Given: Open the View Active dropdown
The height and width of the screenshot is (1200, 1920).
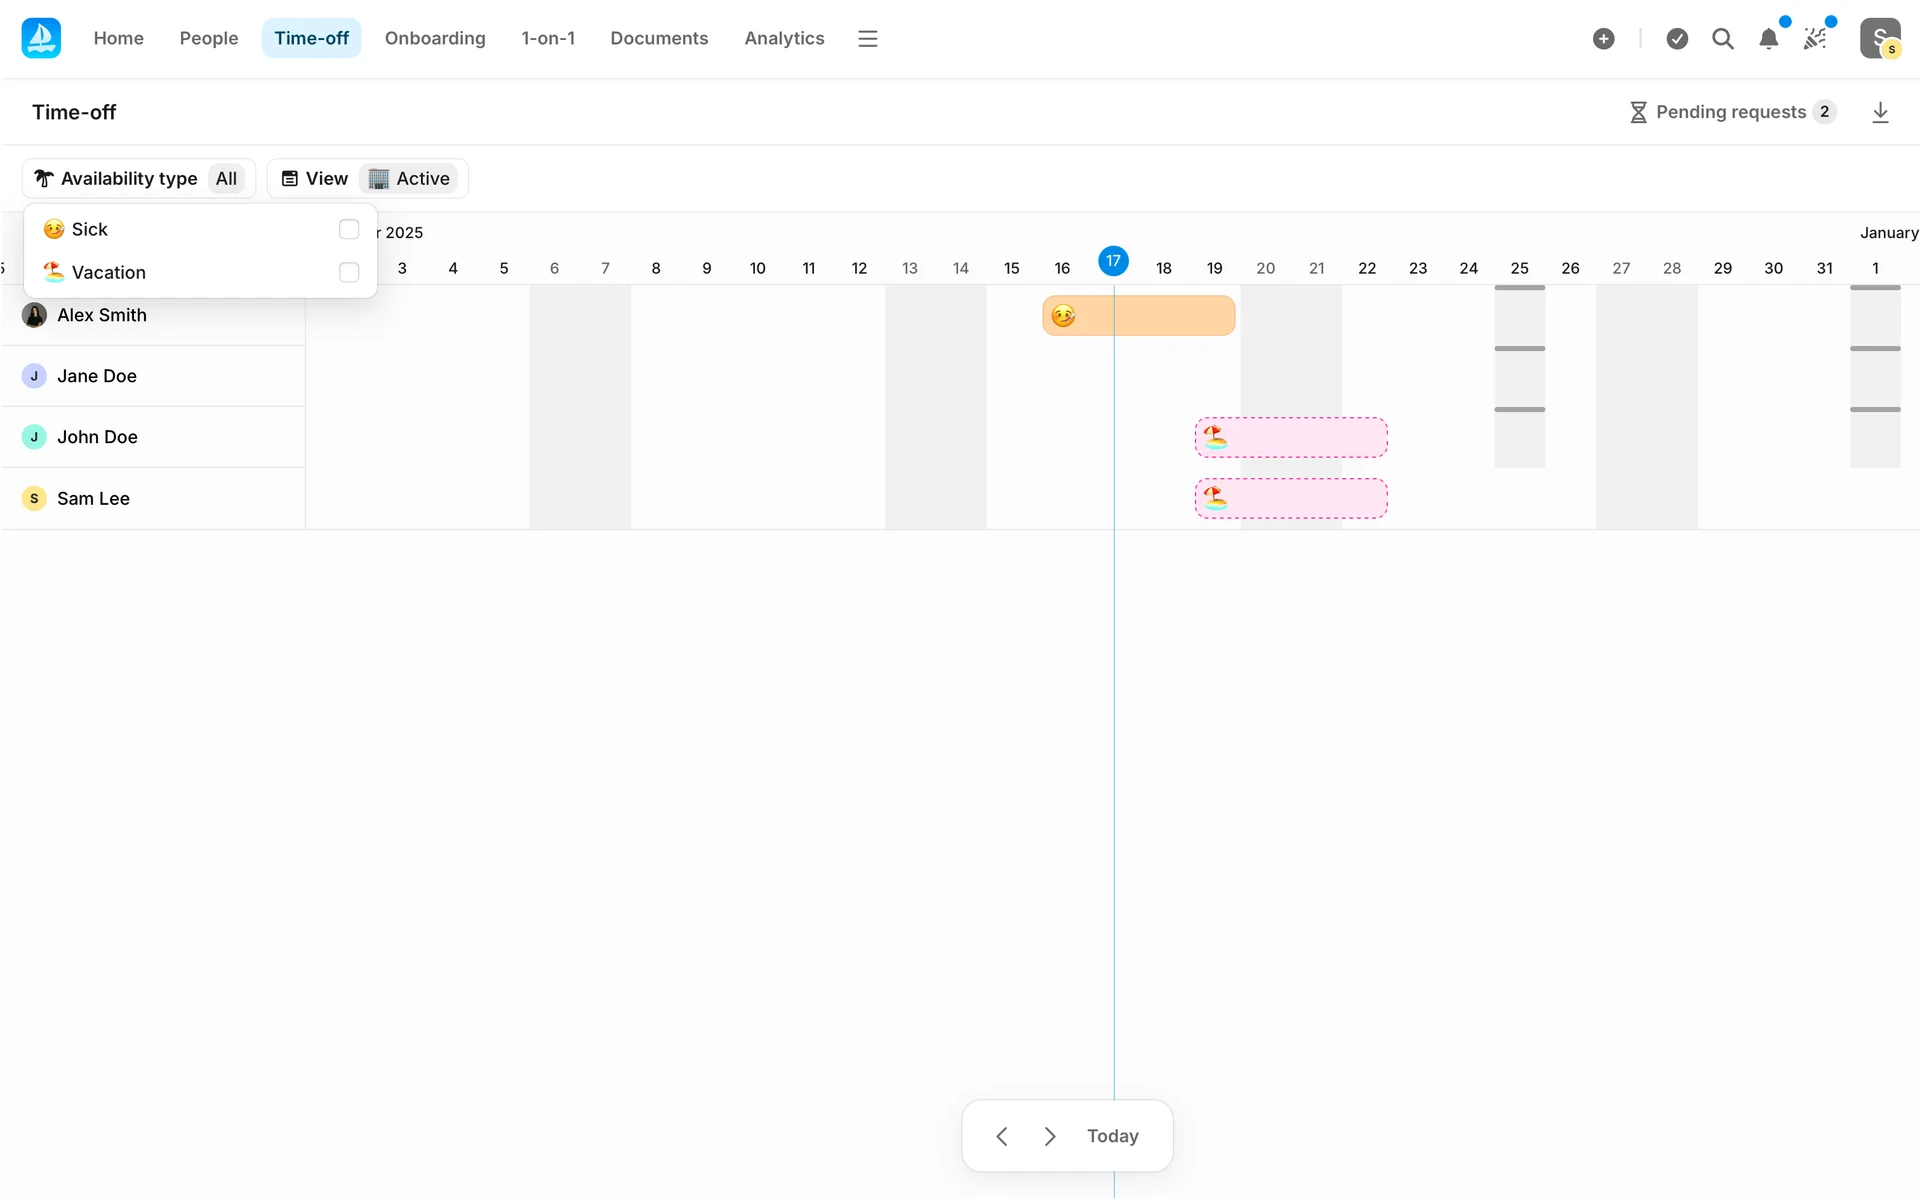Looking at the screenshot, I should click(x=367, y=178).
